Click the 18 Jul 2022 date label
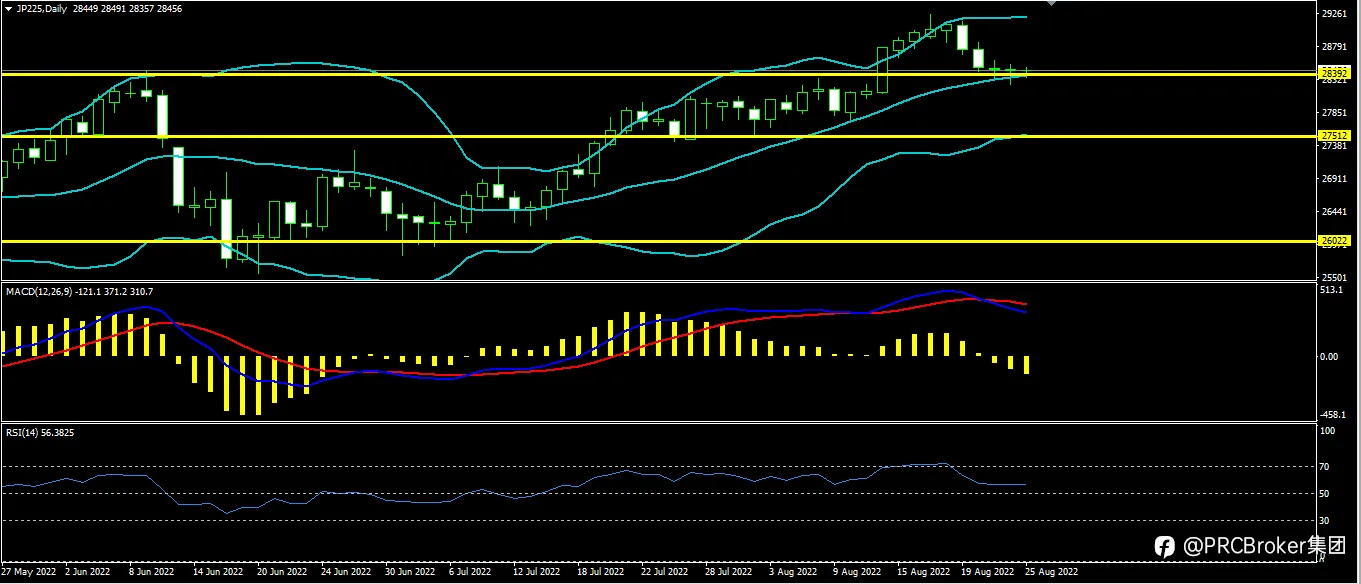 (x=603, y=573)
